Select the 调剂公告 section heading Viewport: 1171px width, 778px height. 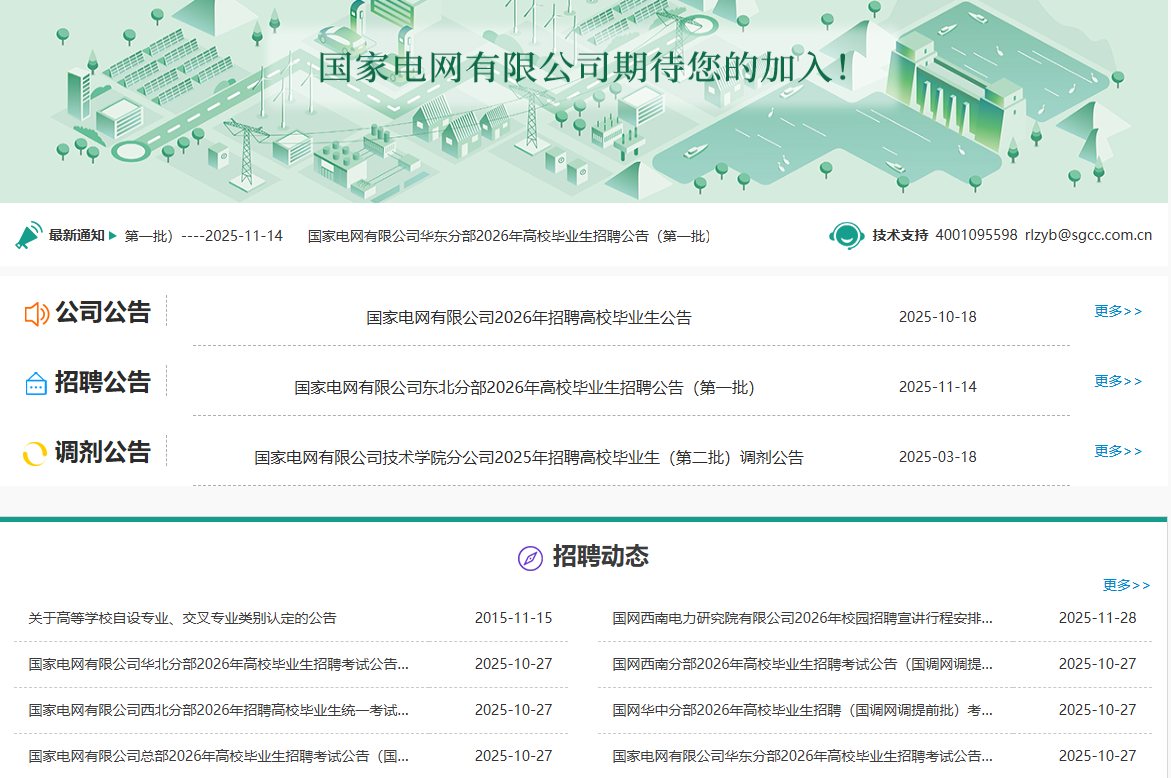[x=102, y=452]
